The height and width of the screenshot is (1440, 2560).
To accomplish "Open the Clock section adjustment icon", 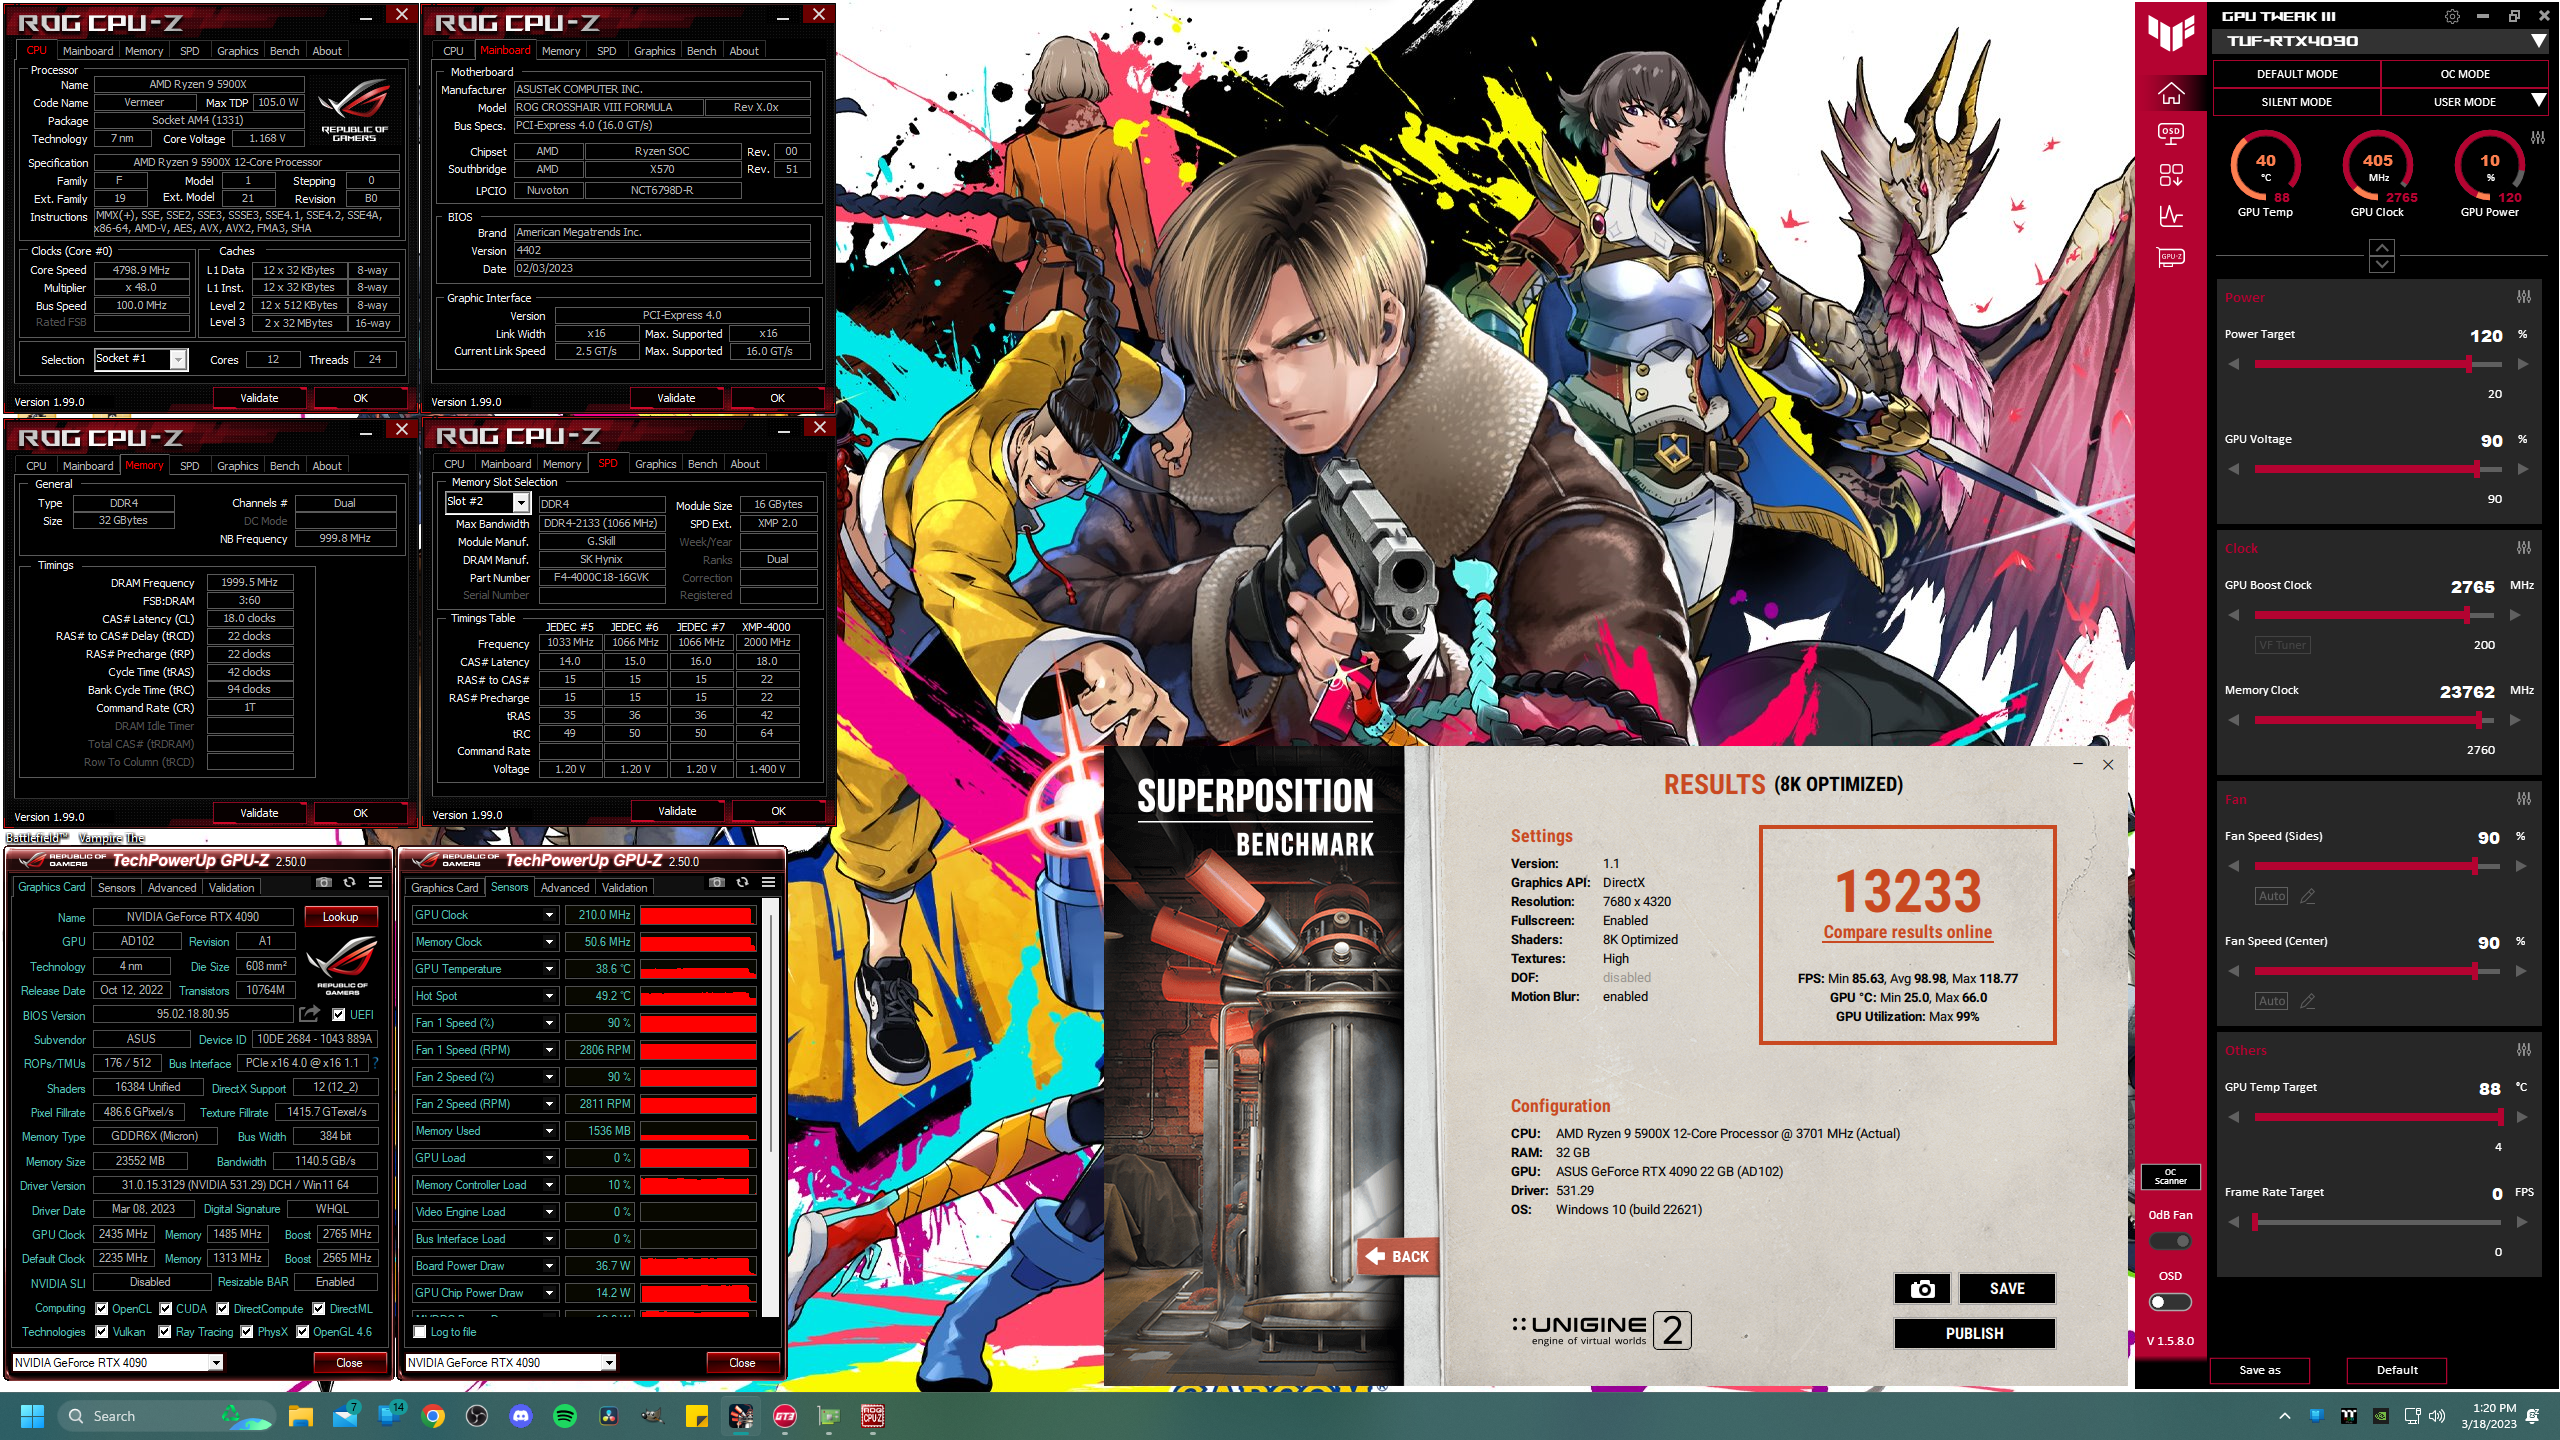I will (2524, 548).
